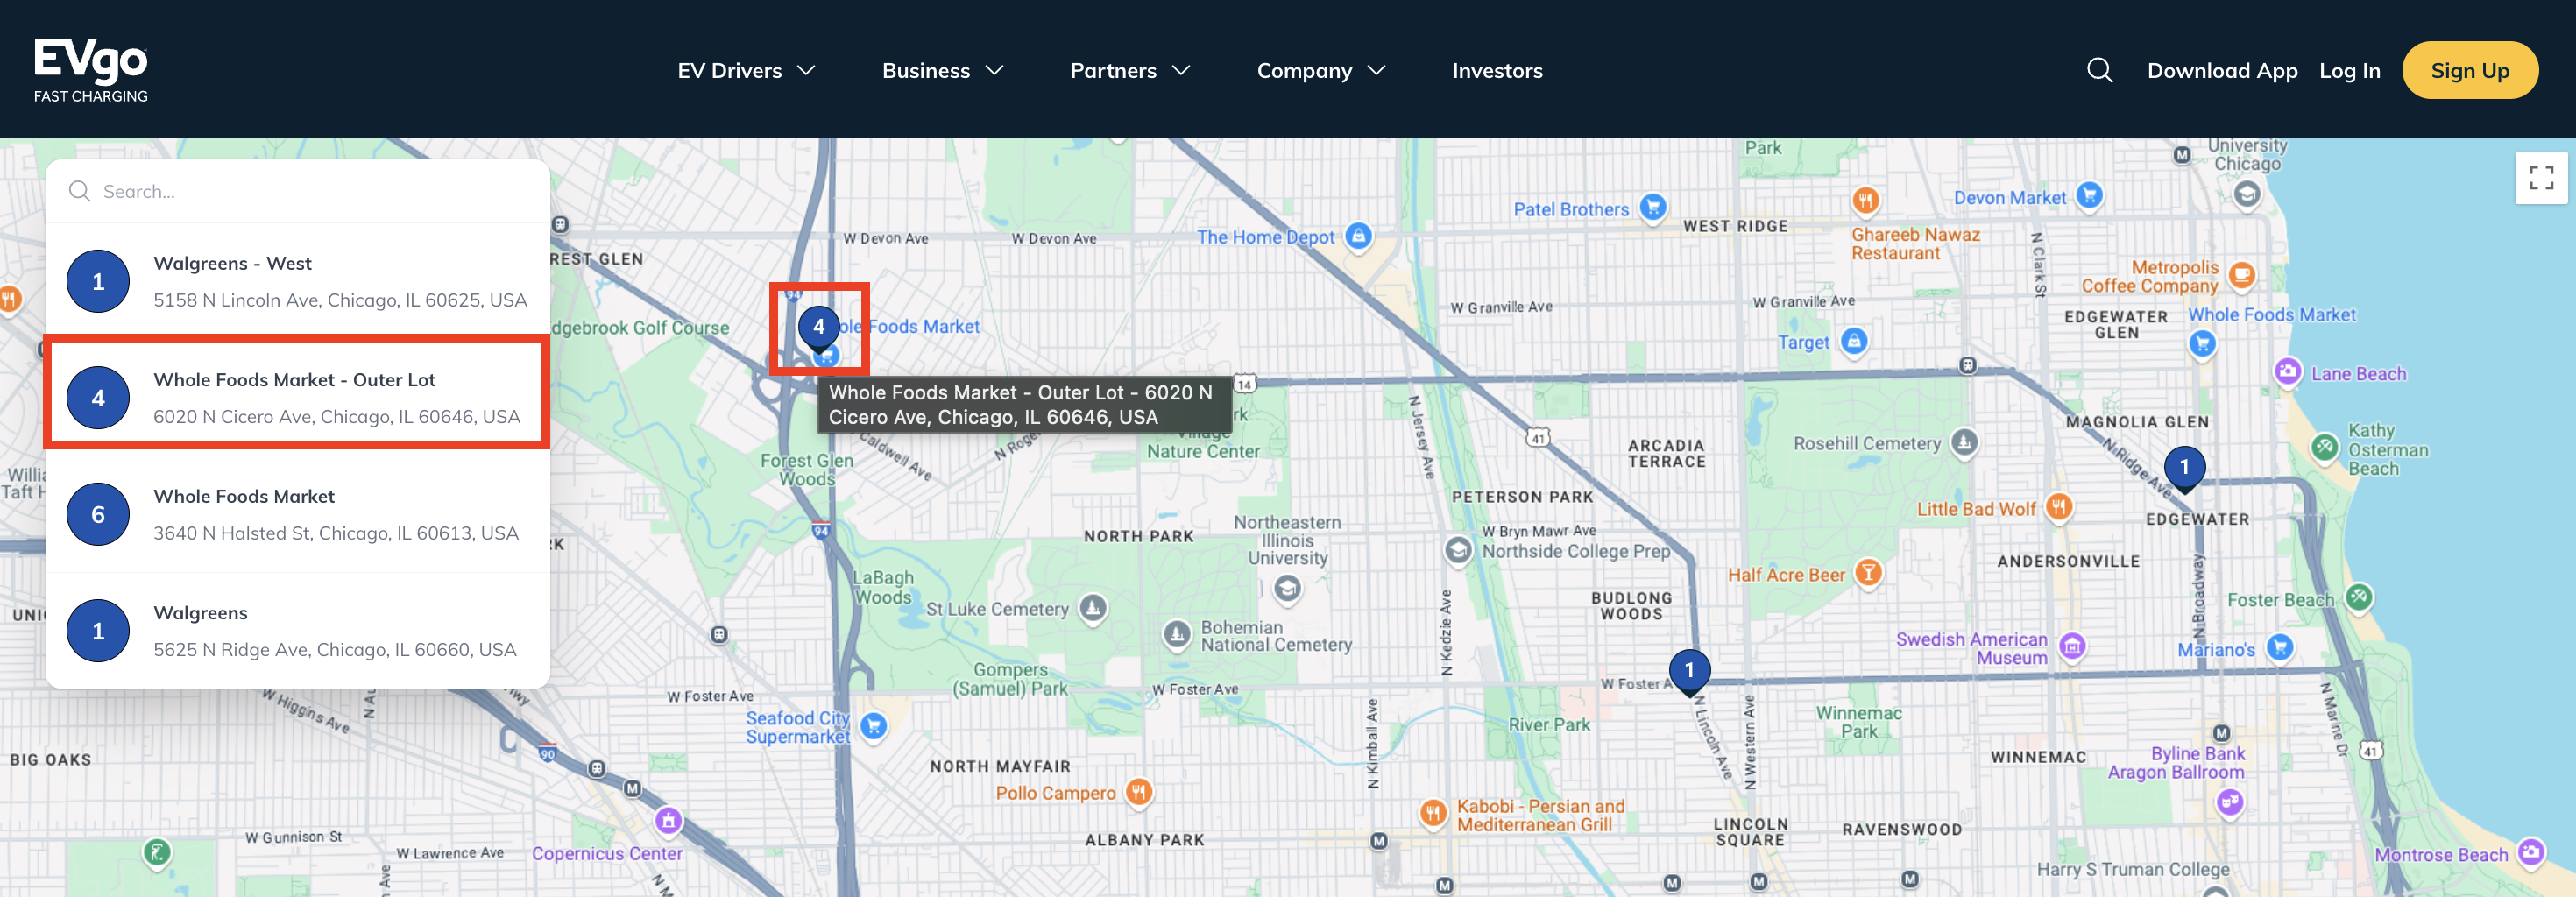
Task: Select Whole Foods Market - Outer Lot listing
Action: point(297,397)
